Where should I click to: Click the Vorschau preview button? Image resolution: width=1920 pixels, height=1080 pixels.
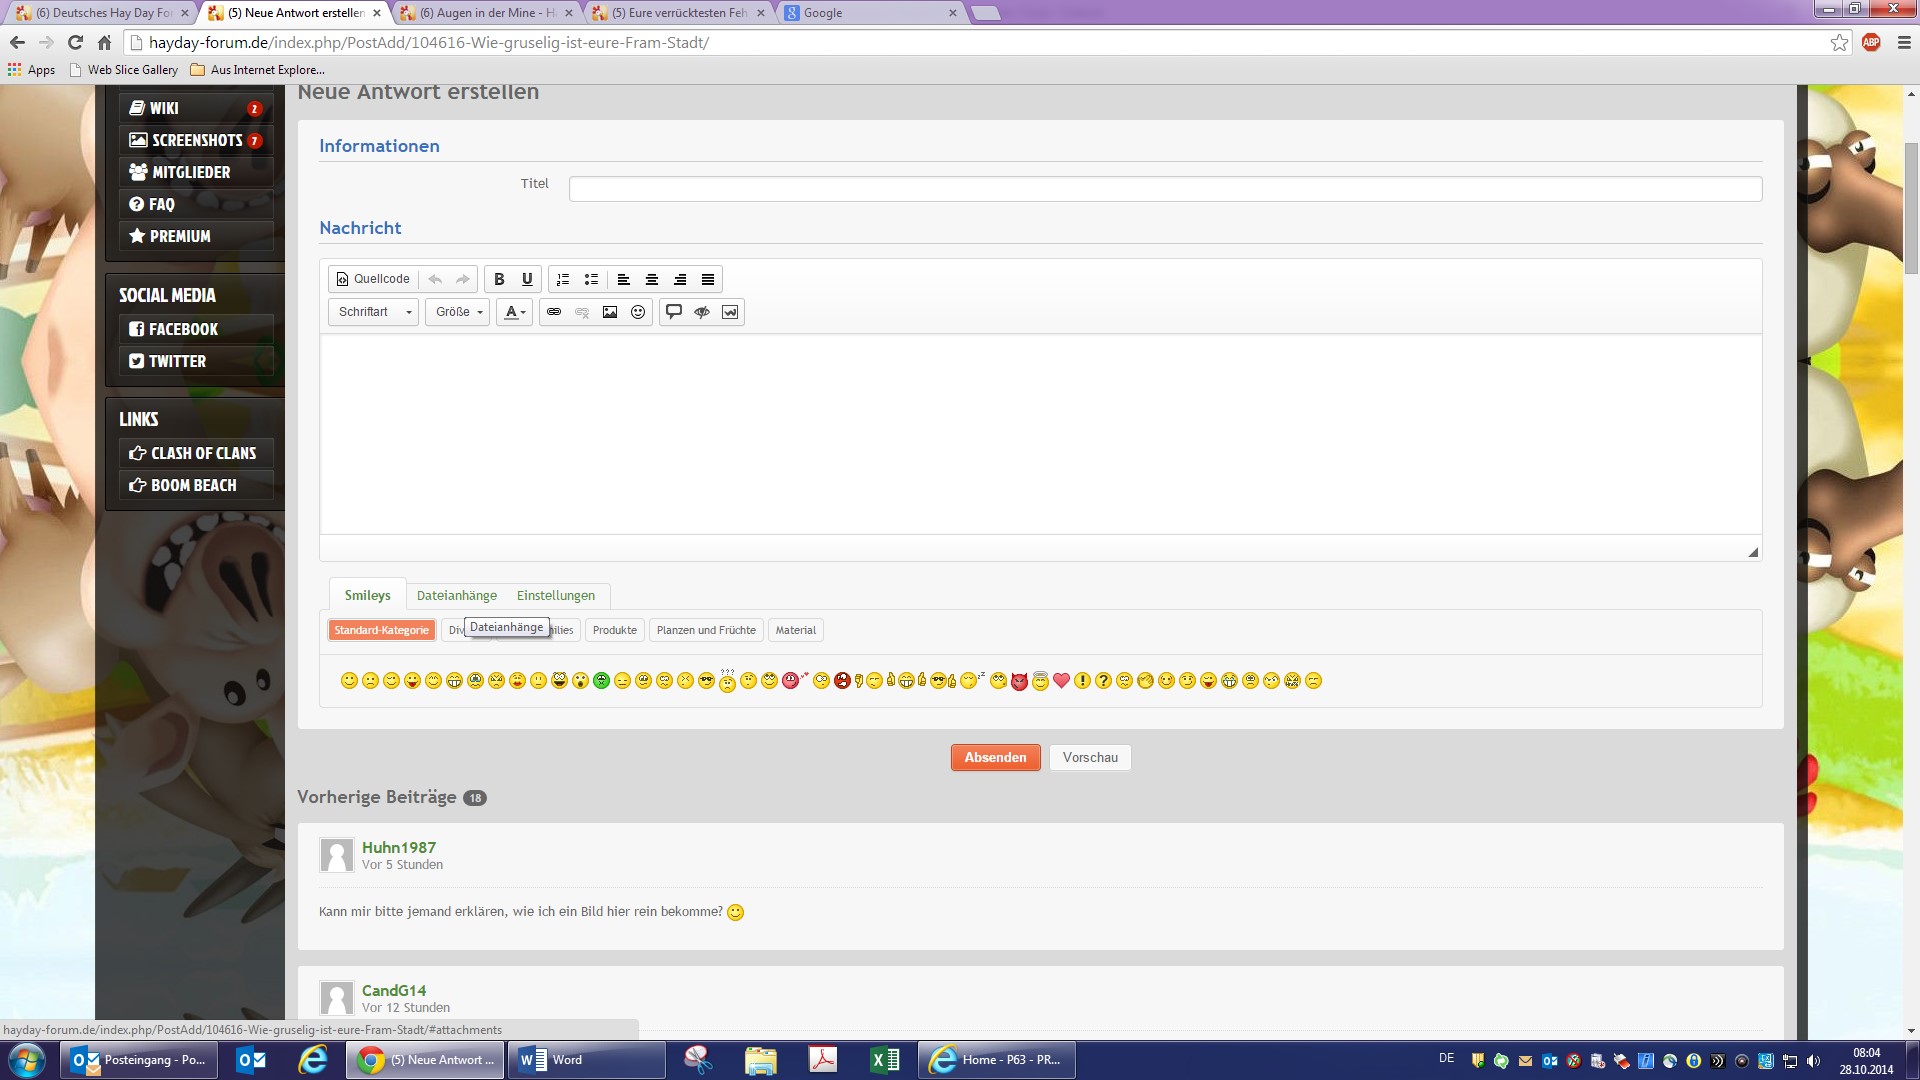tap(1090, 757)
